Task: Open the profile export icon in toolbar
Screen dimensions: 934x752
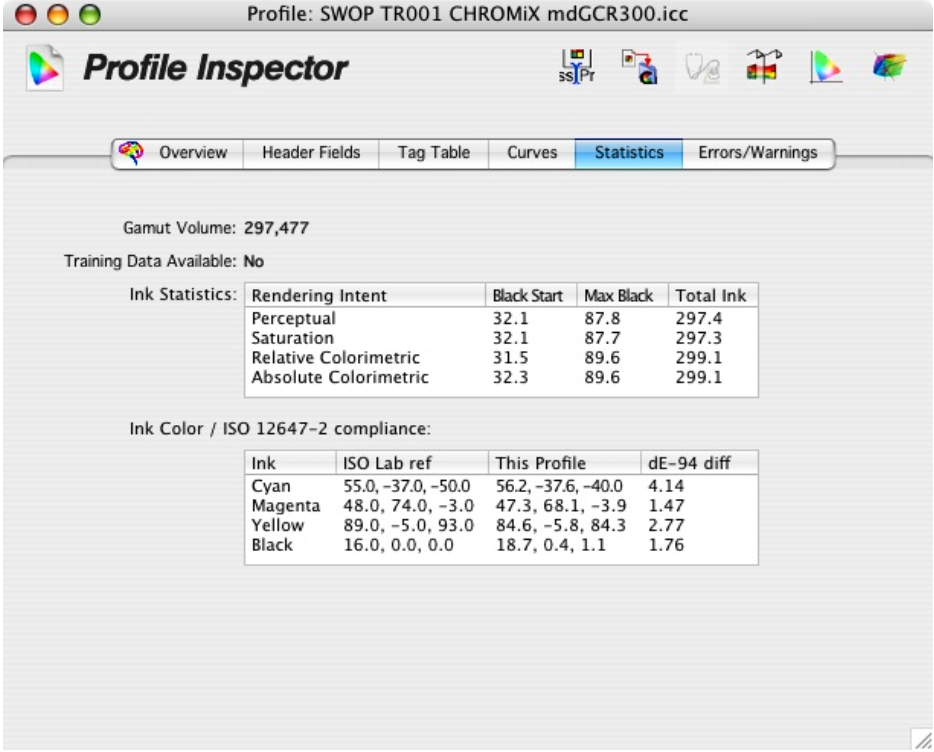Action: point(637,67)
